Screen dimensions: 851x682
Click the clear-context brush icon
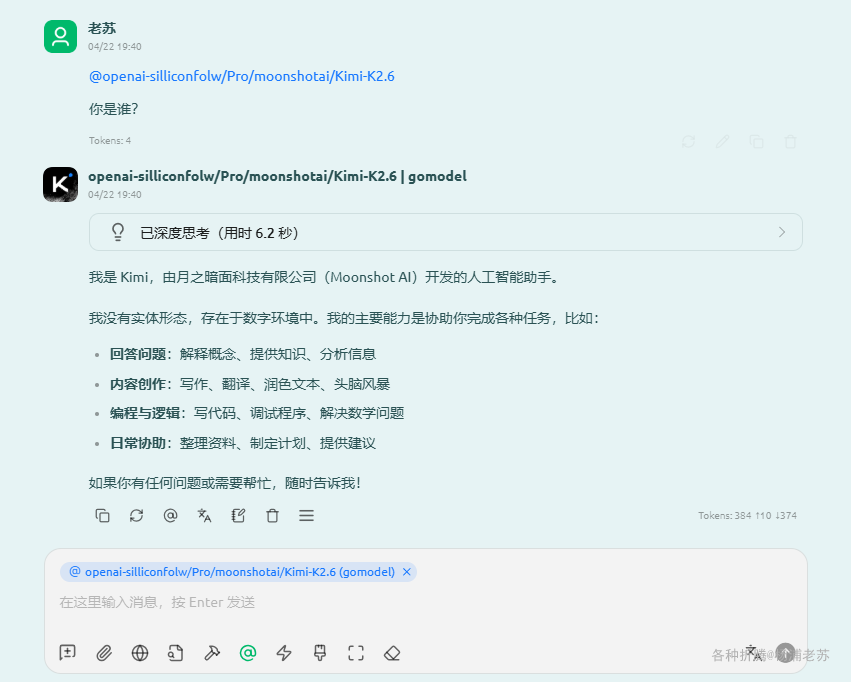tap(320, 653)
